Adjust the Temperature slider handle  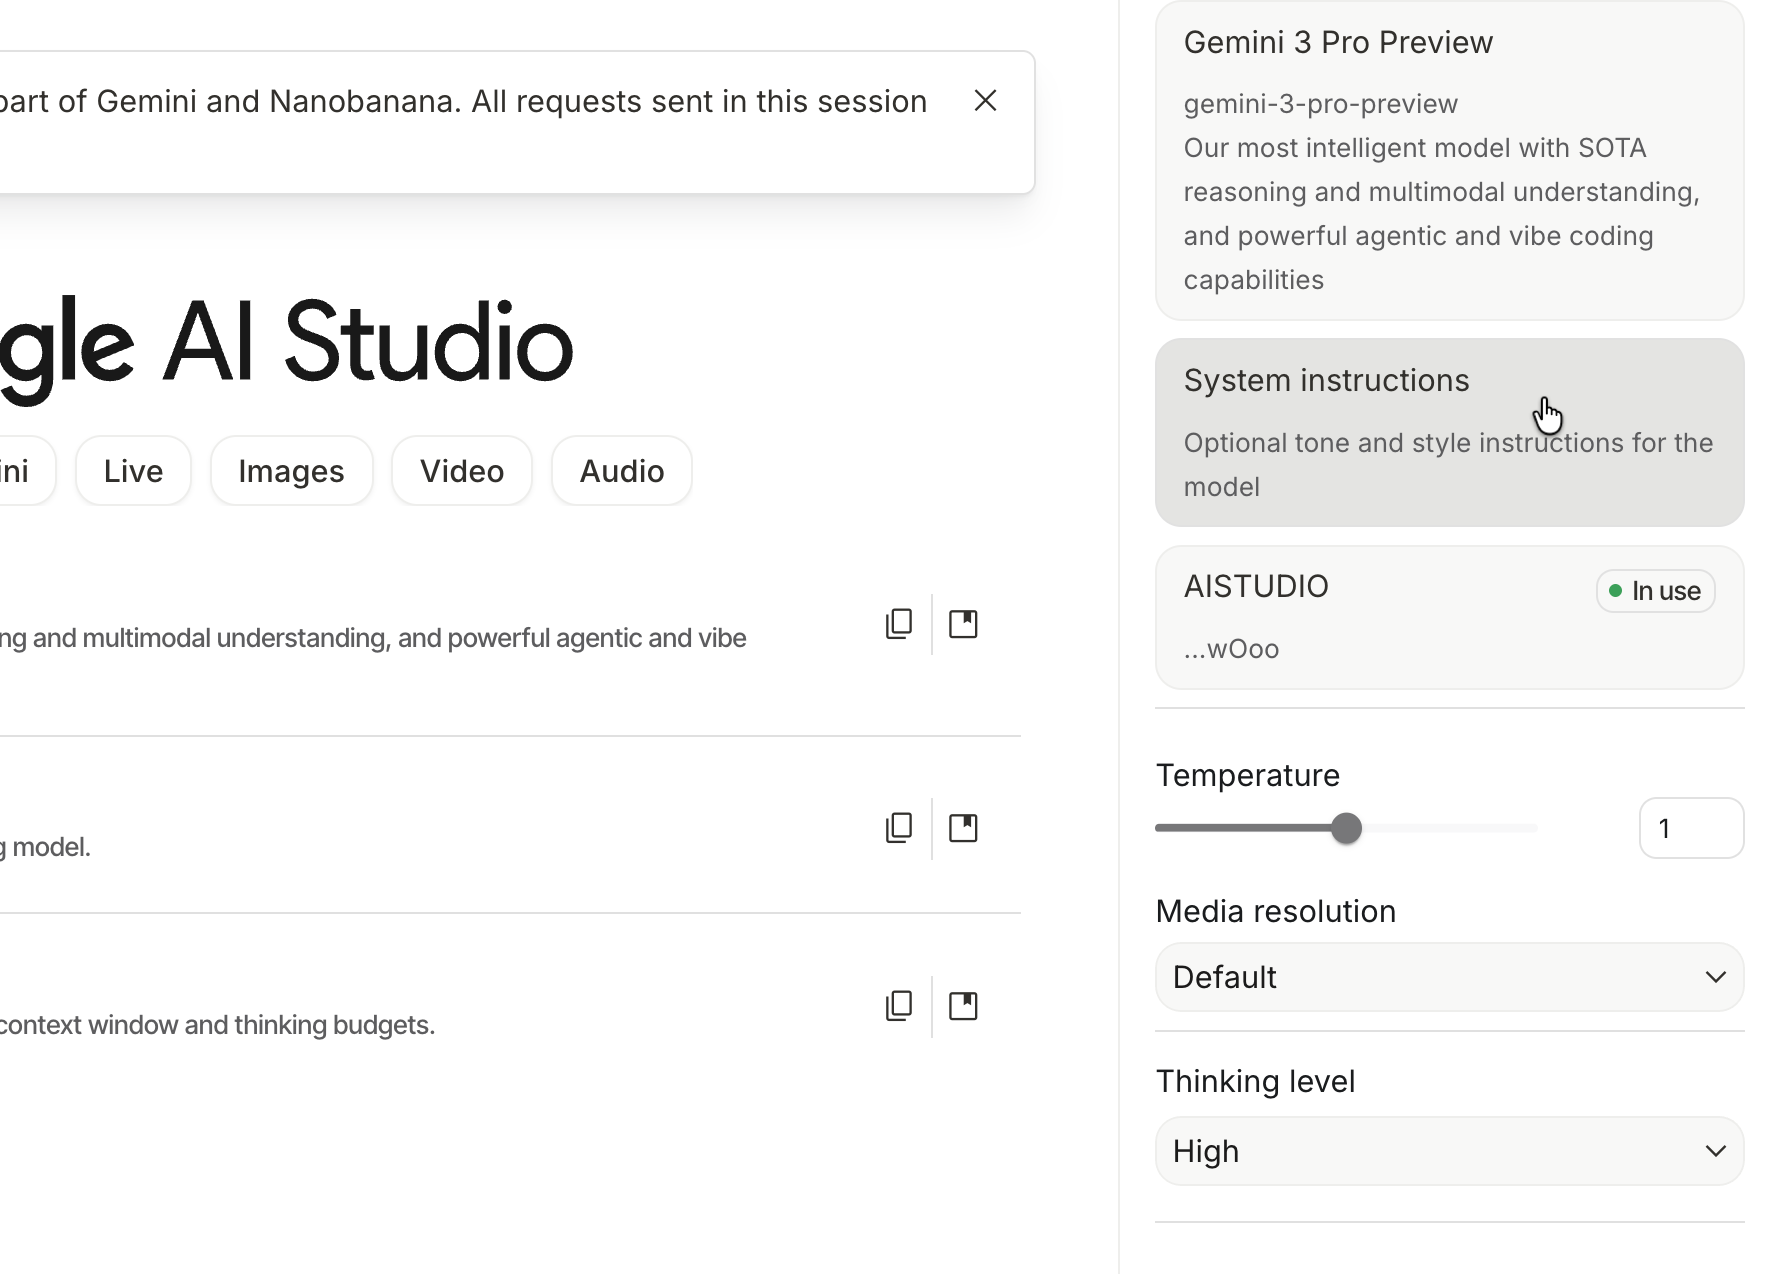coord(1347,828)
